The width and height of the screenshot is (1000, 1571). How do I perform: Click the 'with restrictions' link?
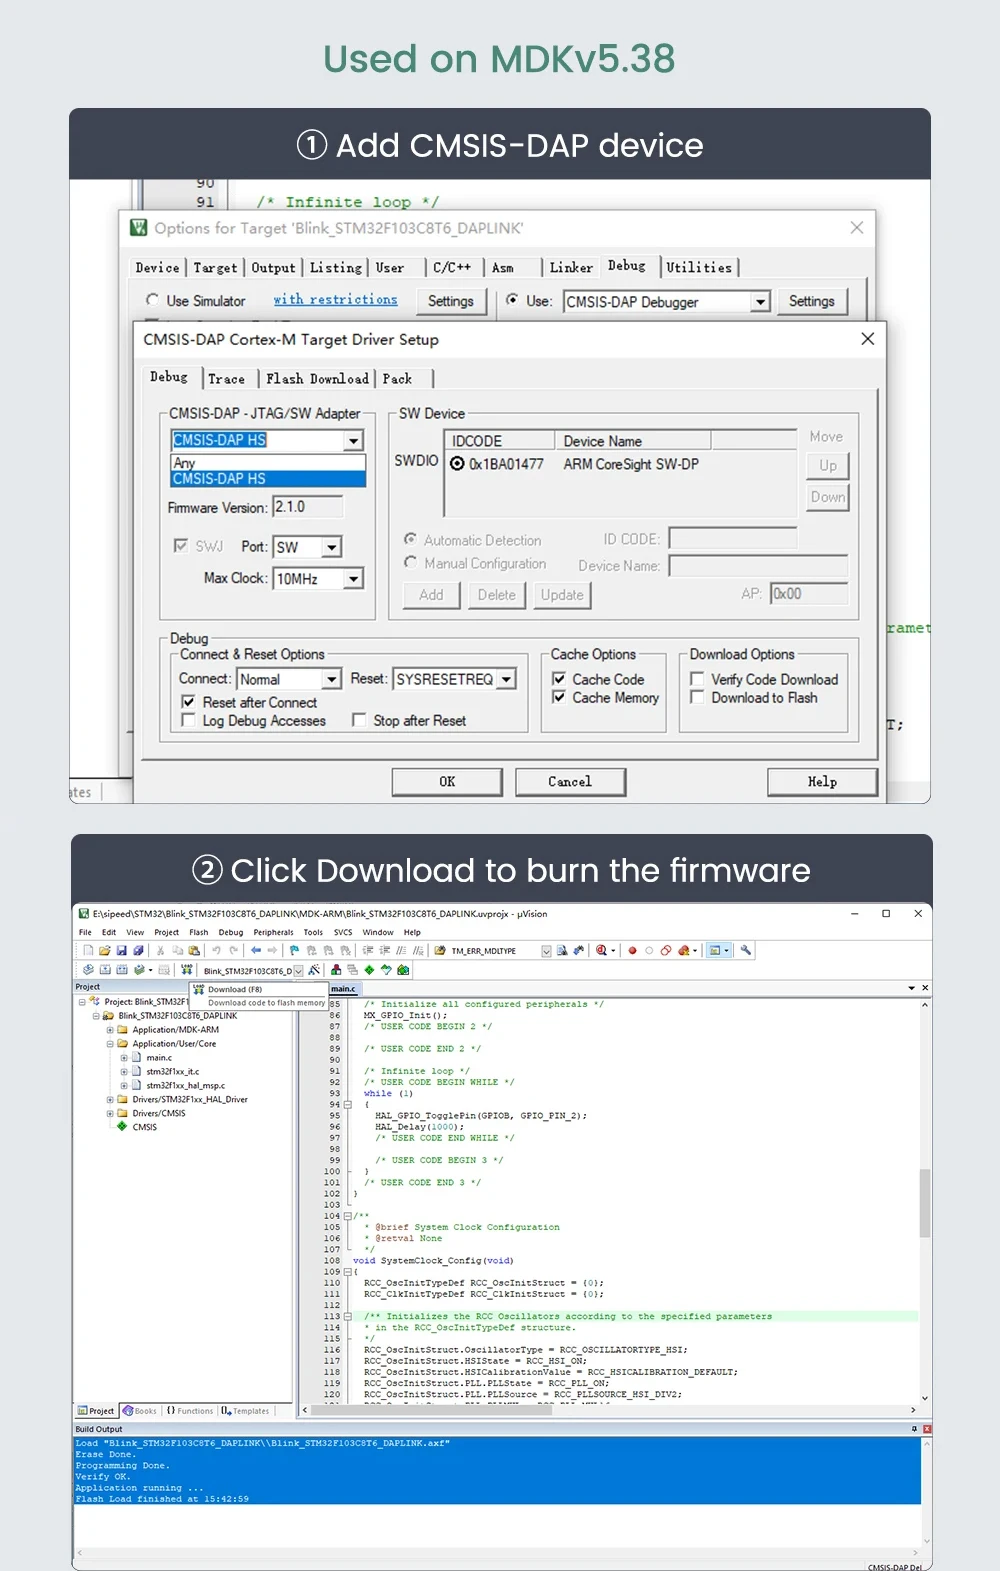(335, 299)
